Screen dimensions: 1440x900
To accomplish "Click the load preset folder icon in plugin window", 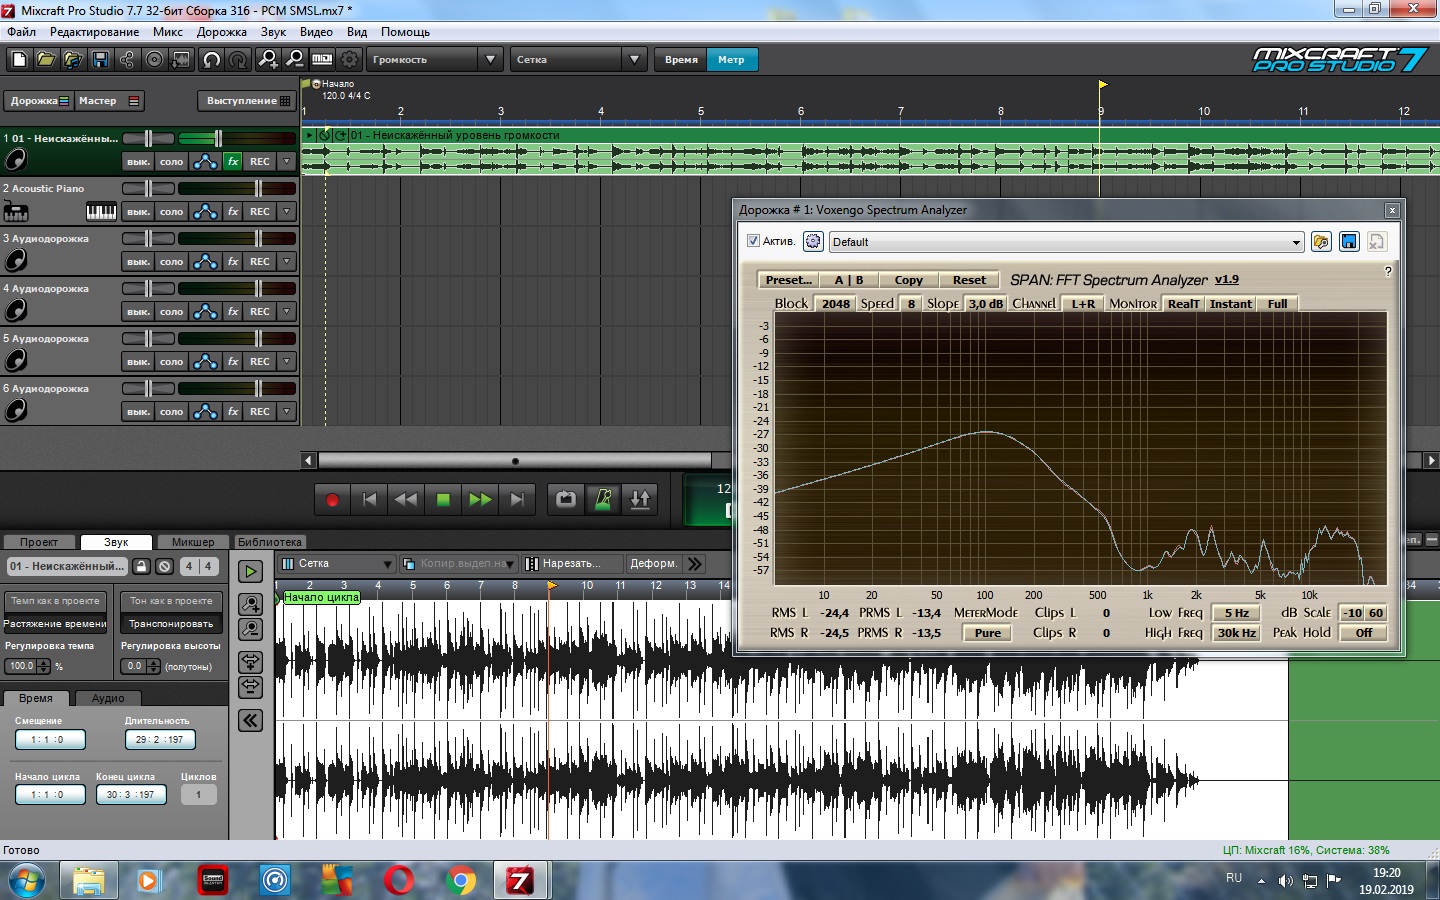I will 1321,242.
